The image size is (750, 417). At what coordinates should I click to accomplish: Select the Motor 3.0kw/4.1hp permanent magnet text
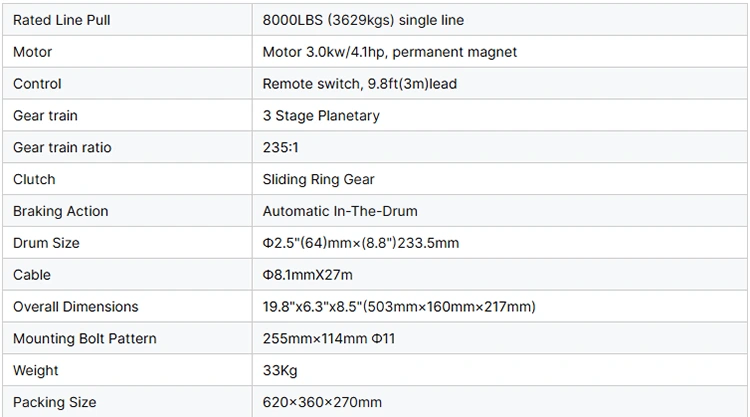[389, 52]
